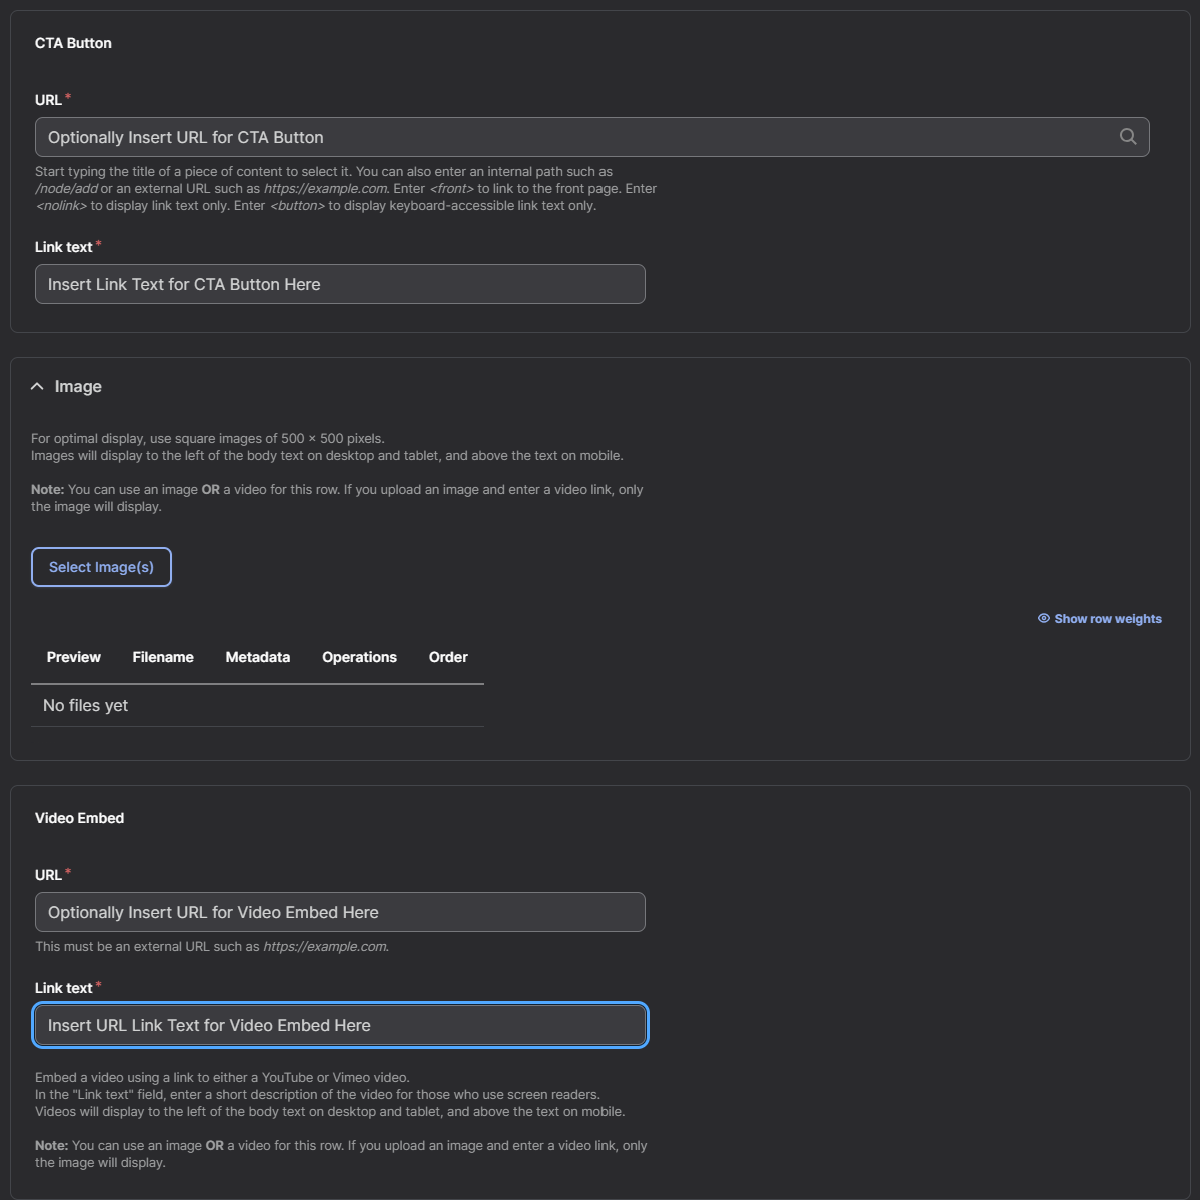Screen dimensions: 1200x1200
Task: Click the 'No files yet' table row
Action: pyautogui.click(x=257, y=706)
